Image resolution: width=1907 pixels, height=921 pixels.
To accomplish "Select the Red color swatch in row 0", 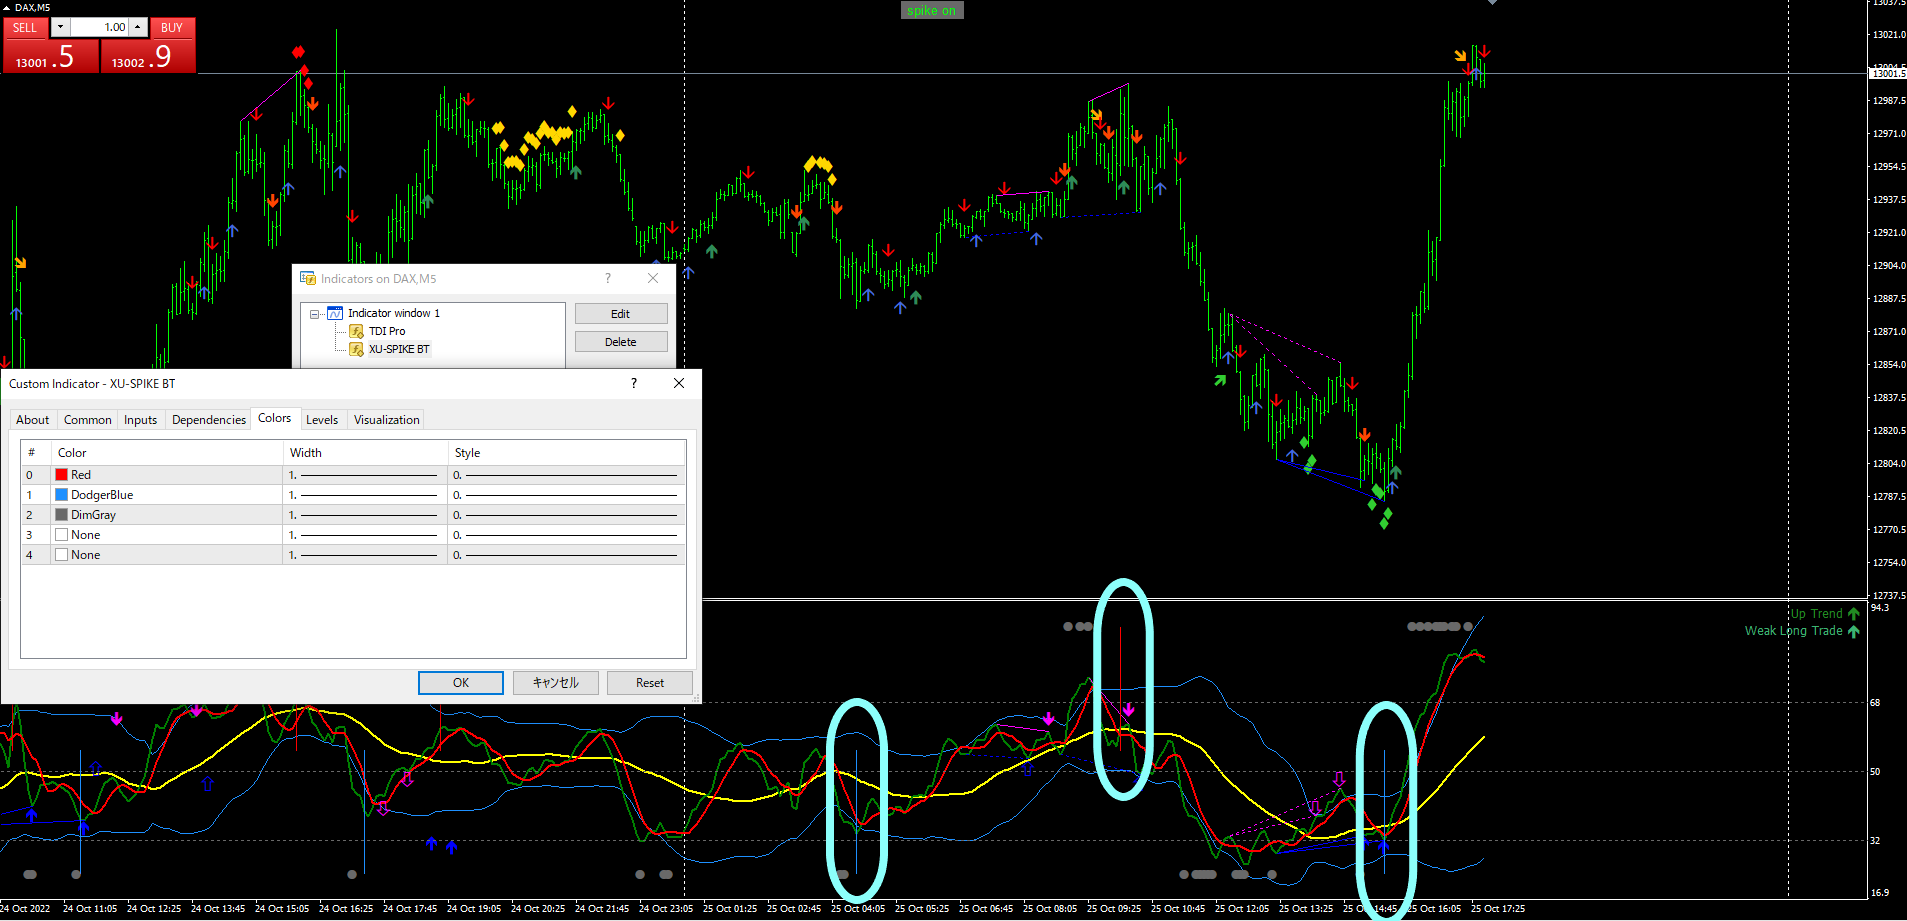I will tap(62, 475).
